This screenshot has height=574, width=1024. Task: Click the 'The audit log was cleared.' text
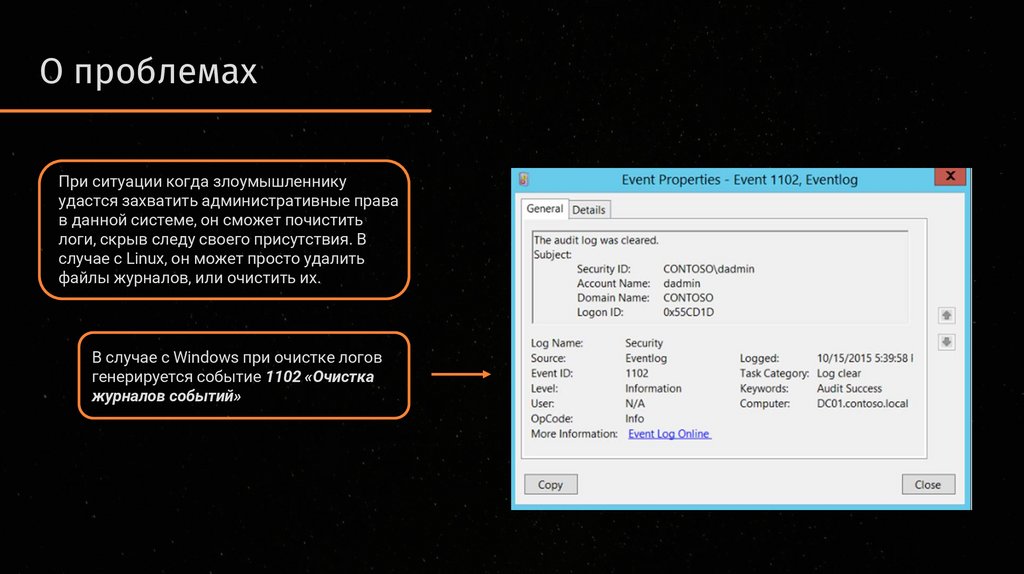pos(596,240)
